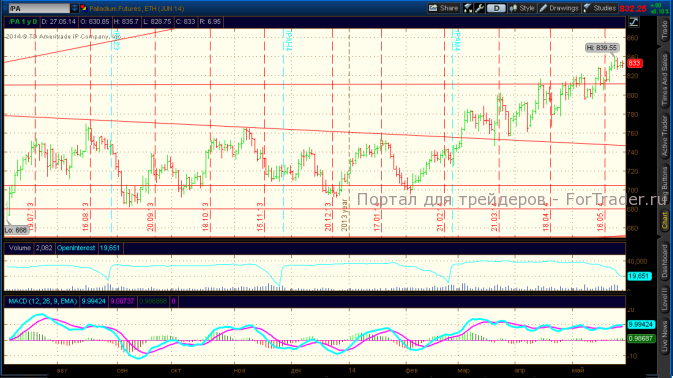Open chart settings wrench icon
673x378 pixels.
pos(479,8)
